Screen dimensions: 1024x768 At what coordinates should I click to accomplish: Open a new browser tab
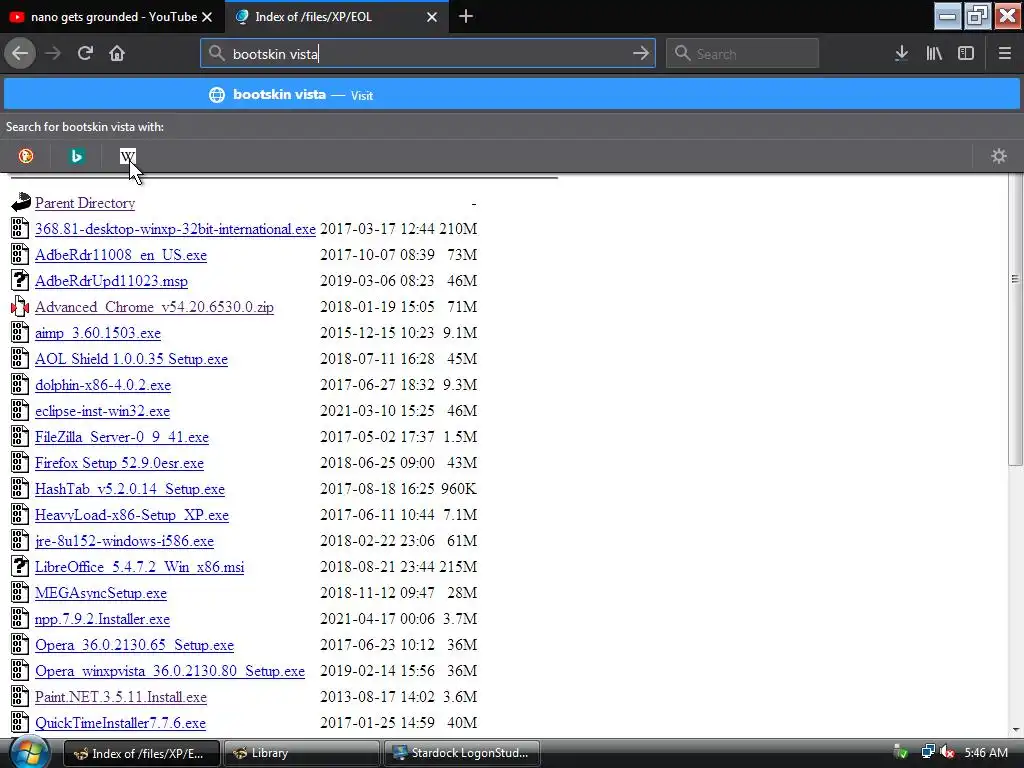pos(466,16)
